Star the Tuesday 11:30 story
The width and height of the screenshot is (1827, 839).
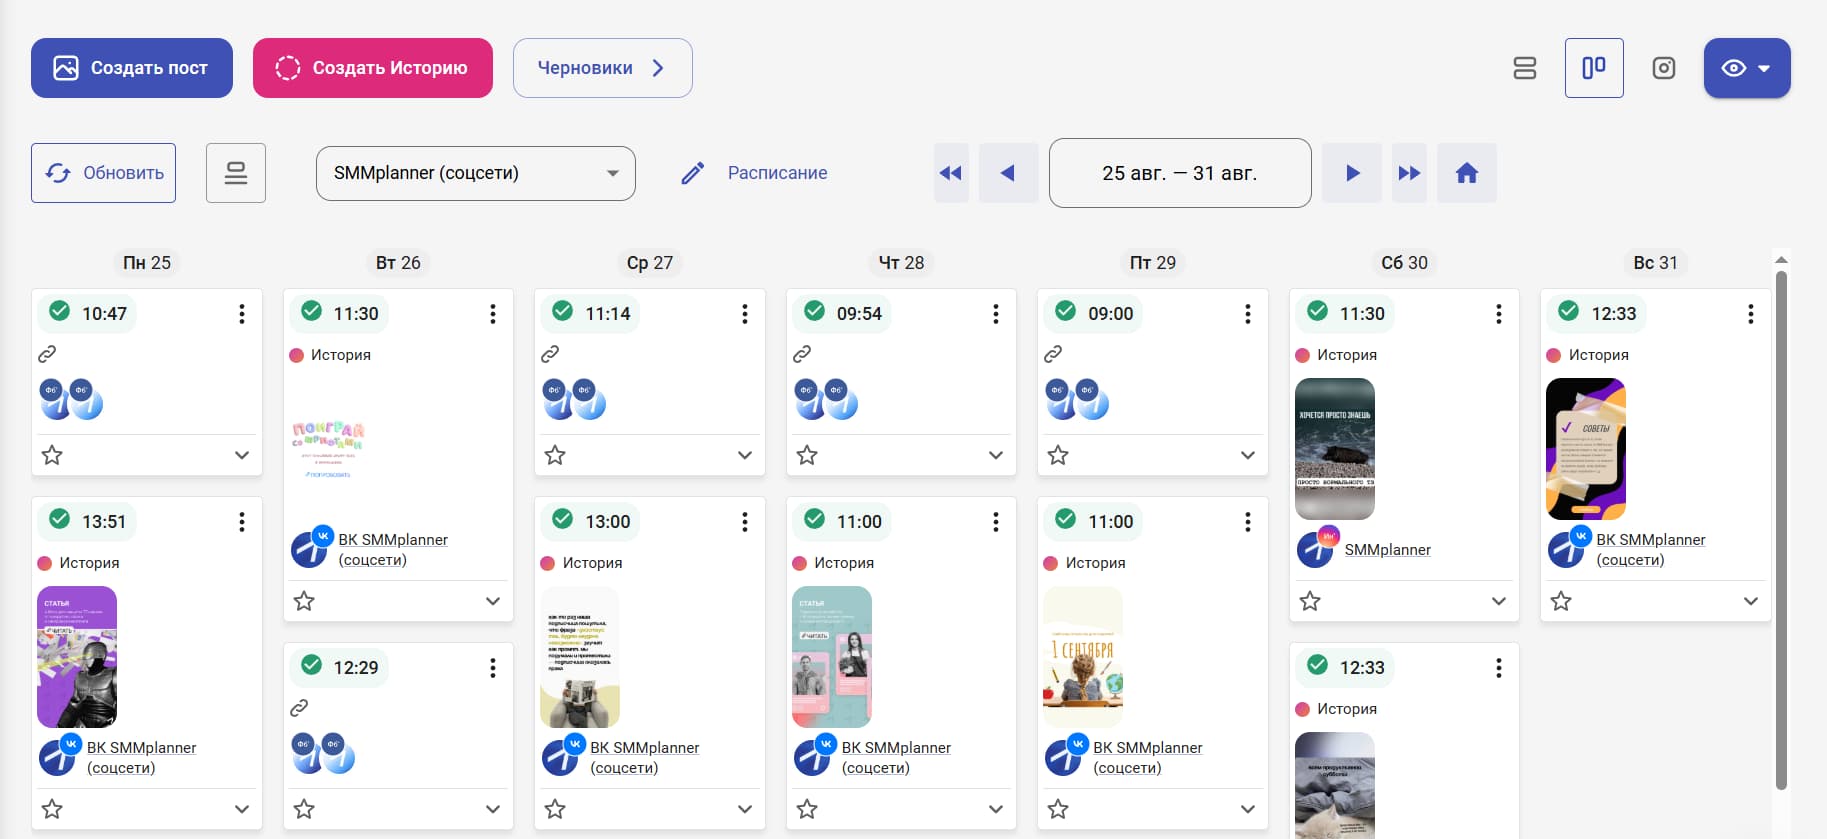coord(304,601)
